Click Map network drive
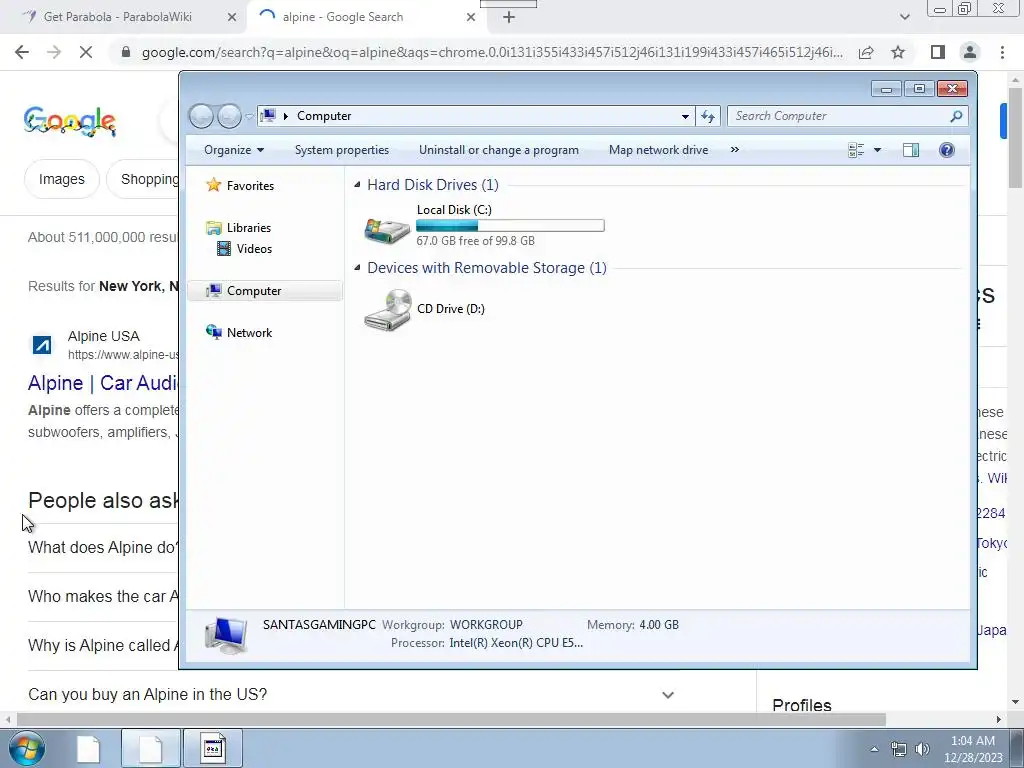Viewport: 1024px width, 768px height. [658, 150]
